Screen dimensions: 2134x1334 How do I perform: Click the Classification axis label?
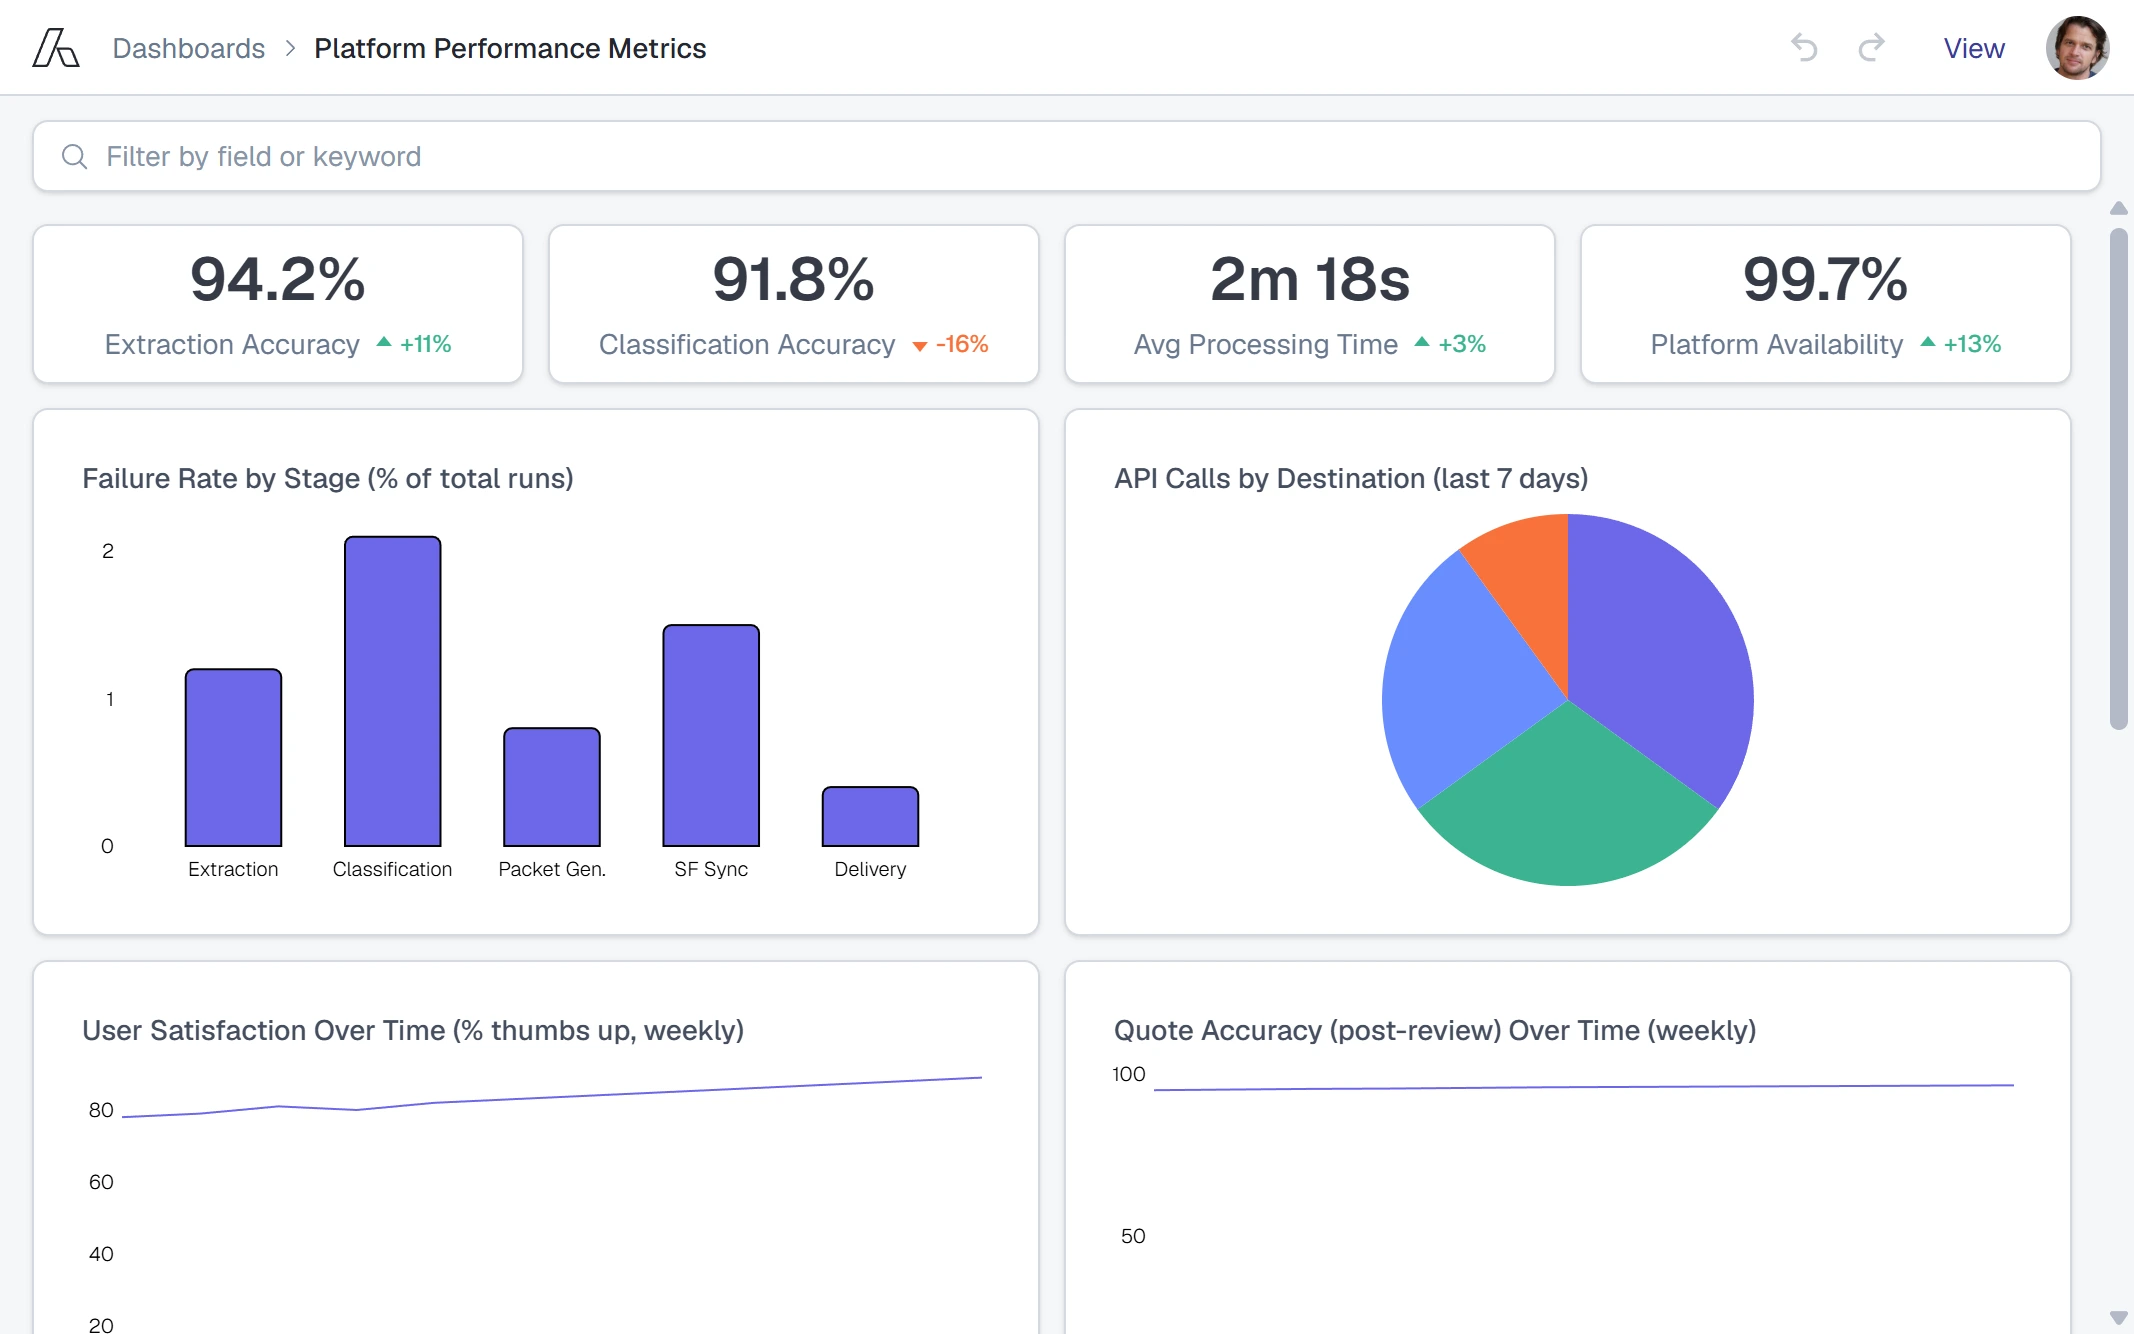[x=392, y=869]
